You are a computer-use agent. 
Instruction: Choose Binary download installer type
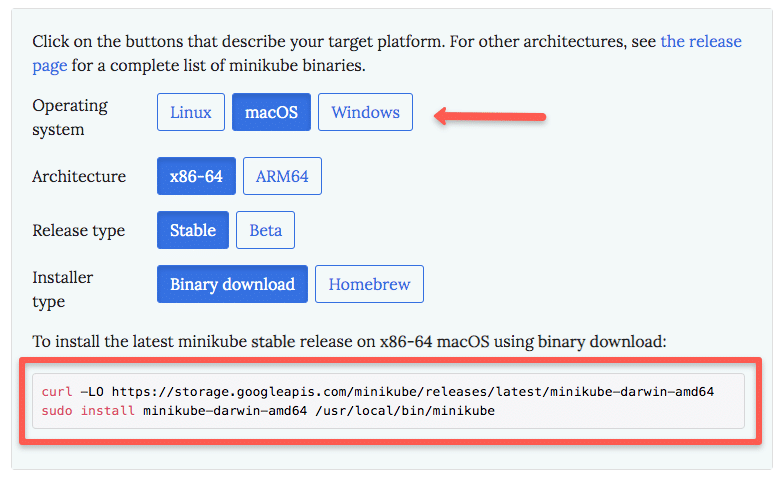232,284
